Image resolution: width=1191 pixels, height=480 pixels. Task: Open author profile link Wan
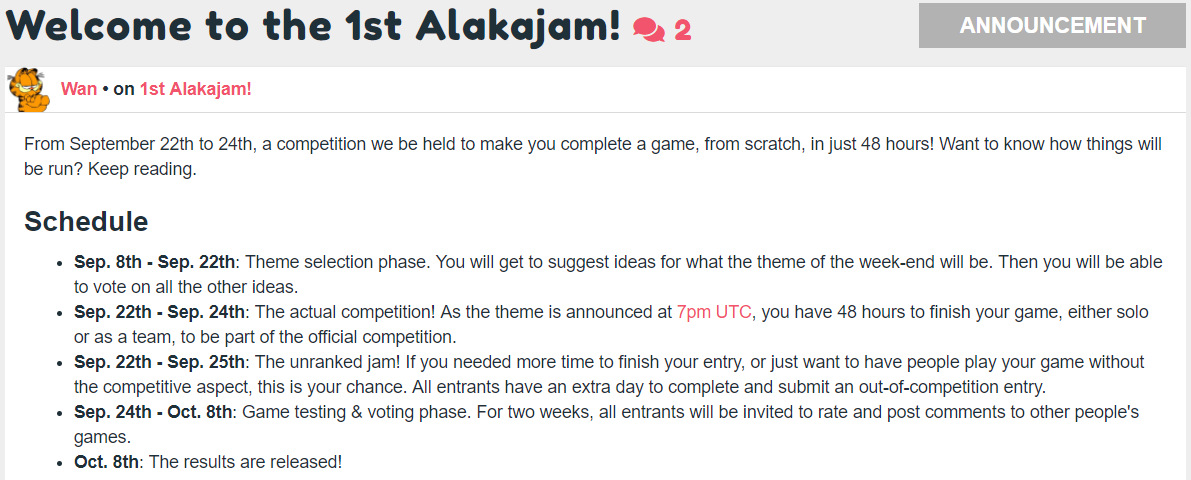point(79,89)
